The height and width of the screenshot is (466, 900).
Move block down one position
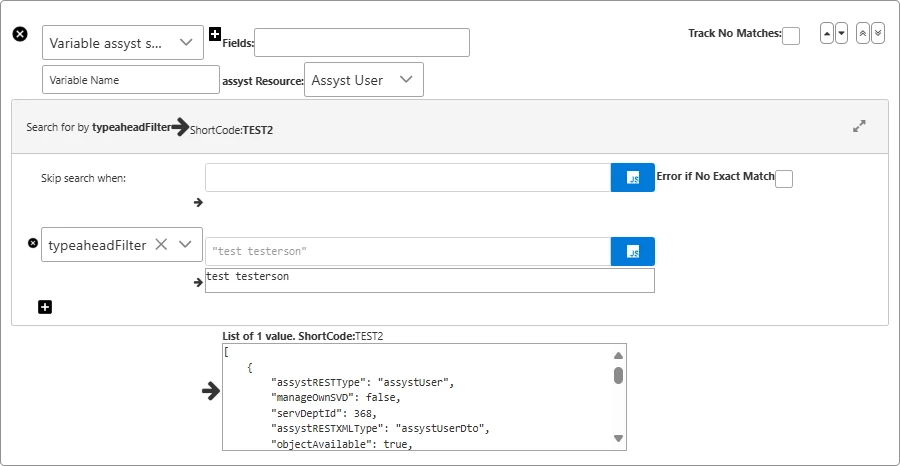pos(841,33)
